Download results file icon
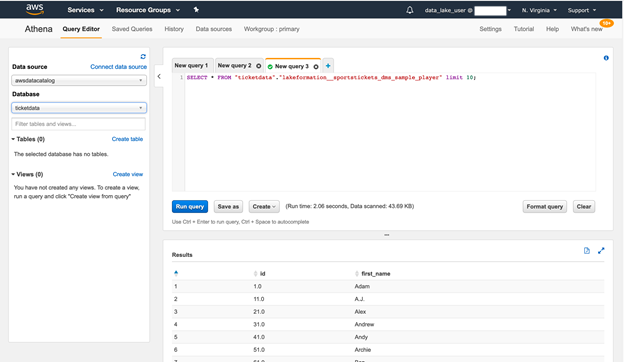Viewport: 624px width, 362px height. [587, 251]
